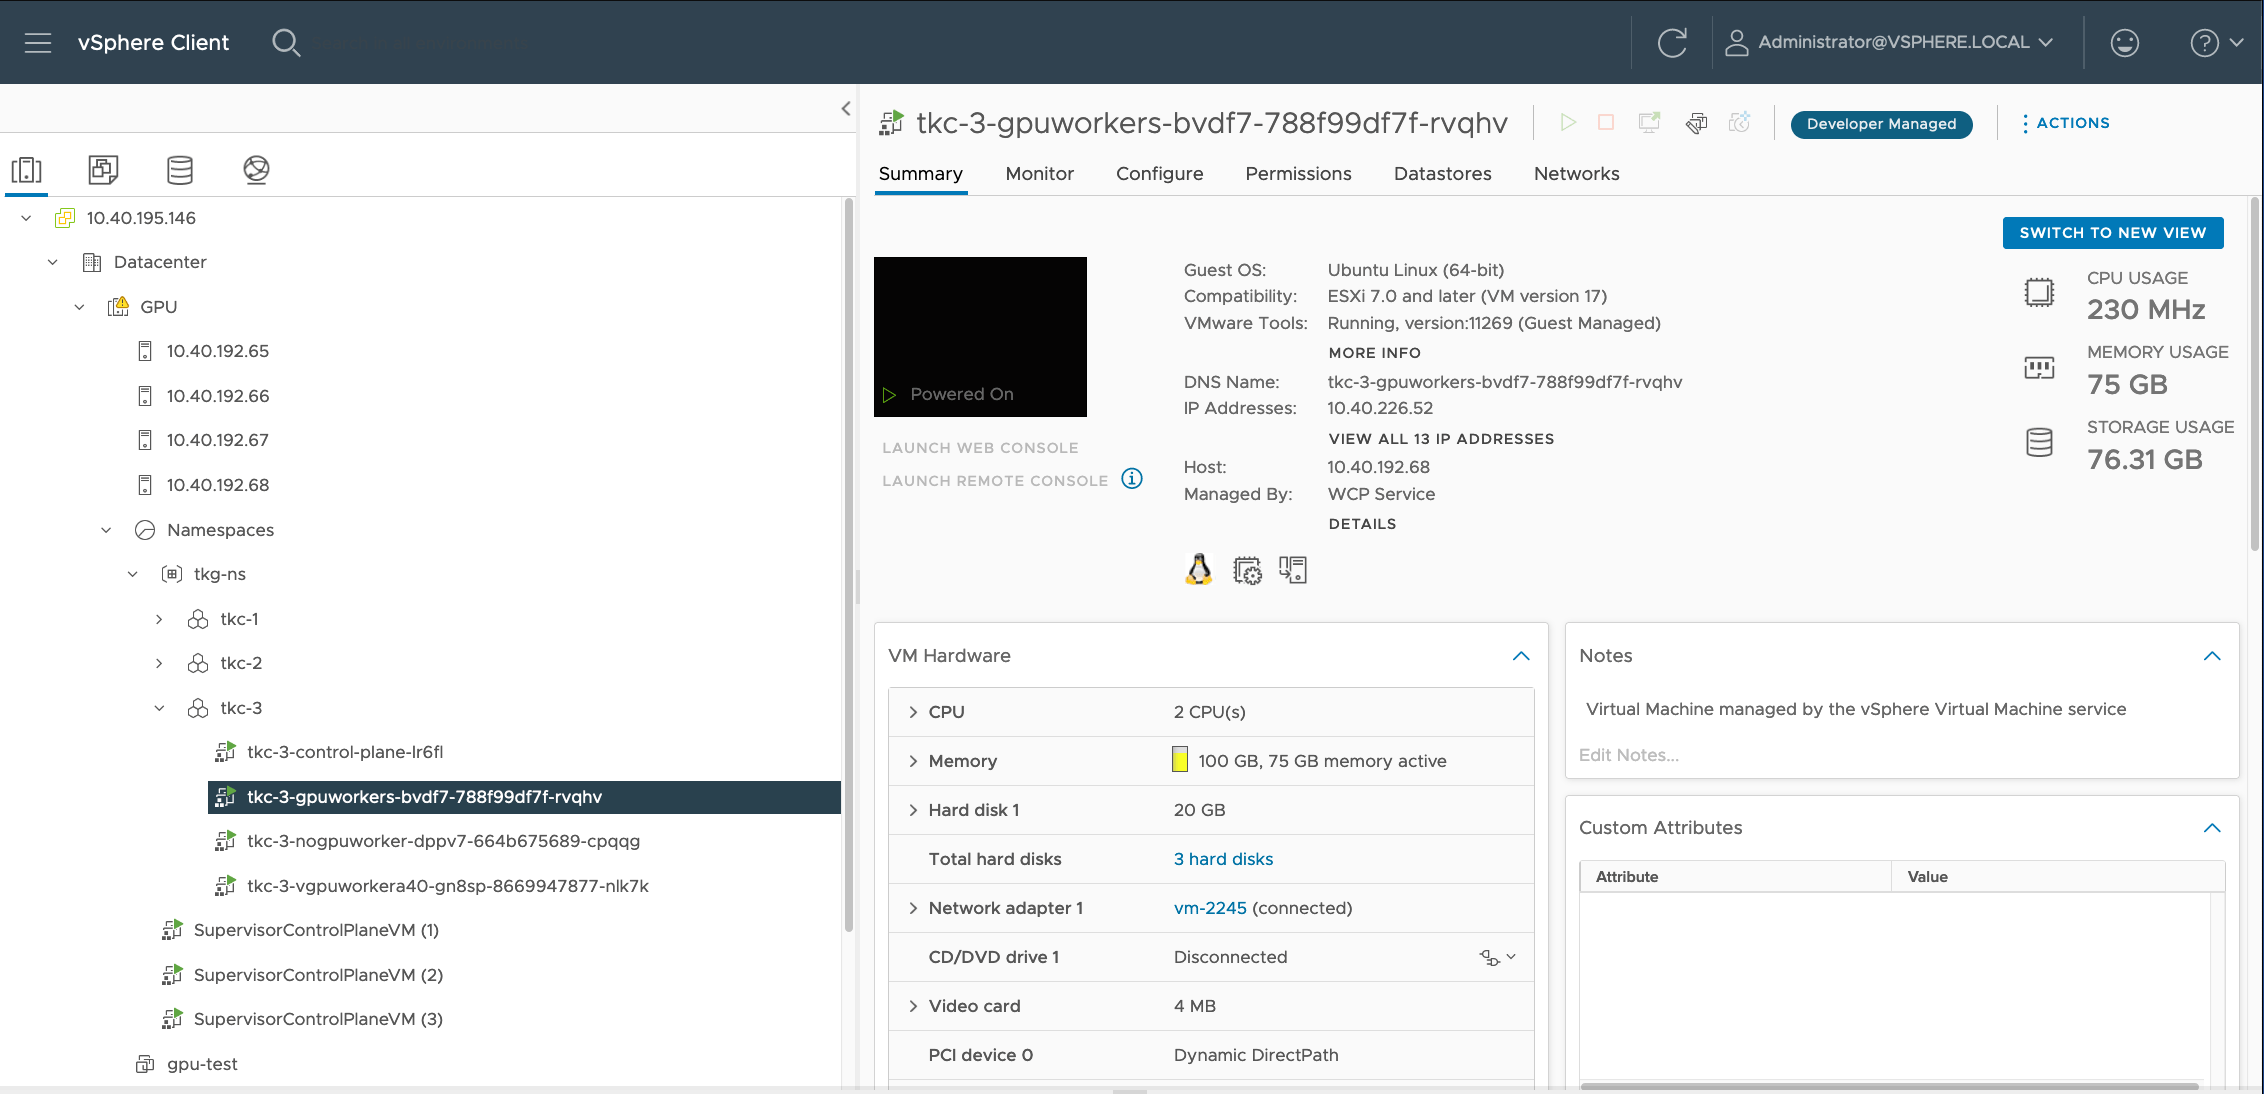Screen dimensions: 2264x1094
Task: Click VIEW ALL 13 IP ADDRESSES
Action: point(1441,439)
